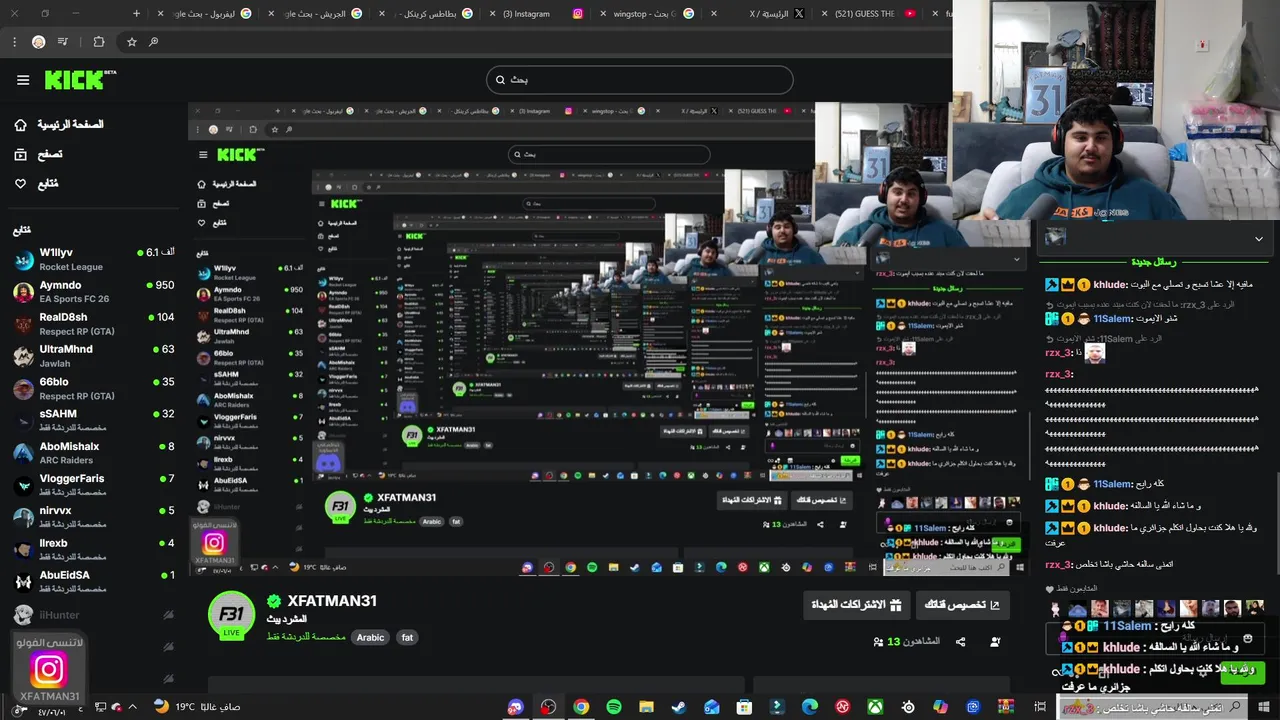1280x720 pixels.
Task: Click the KICK logo in the main header
Action: [80, 80]
